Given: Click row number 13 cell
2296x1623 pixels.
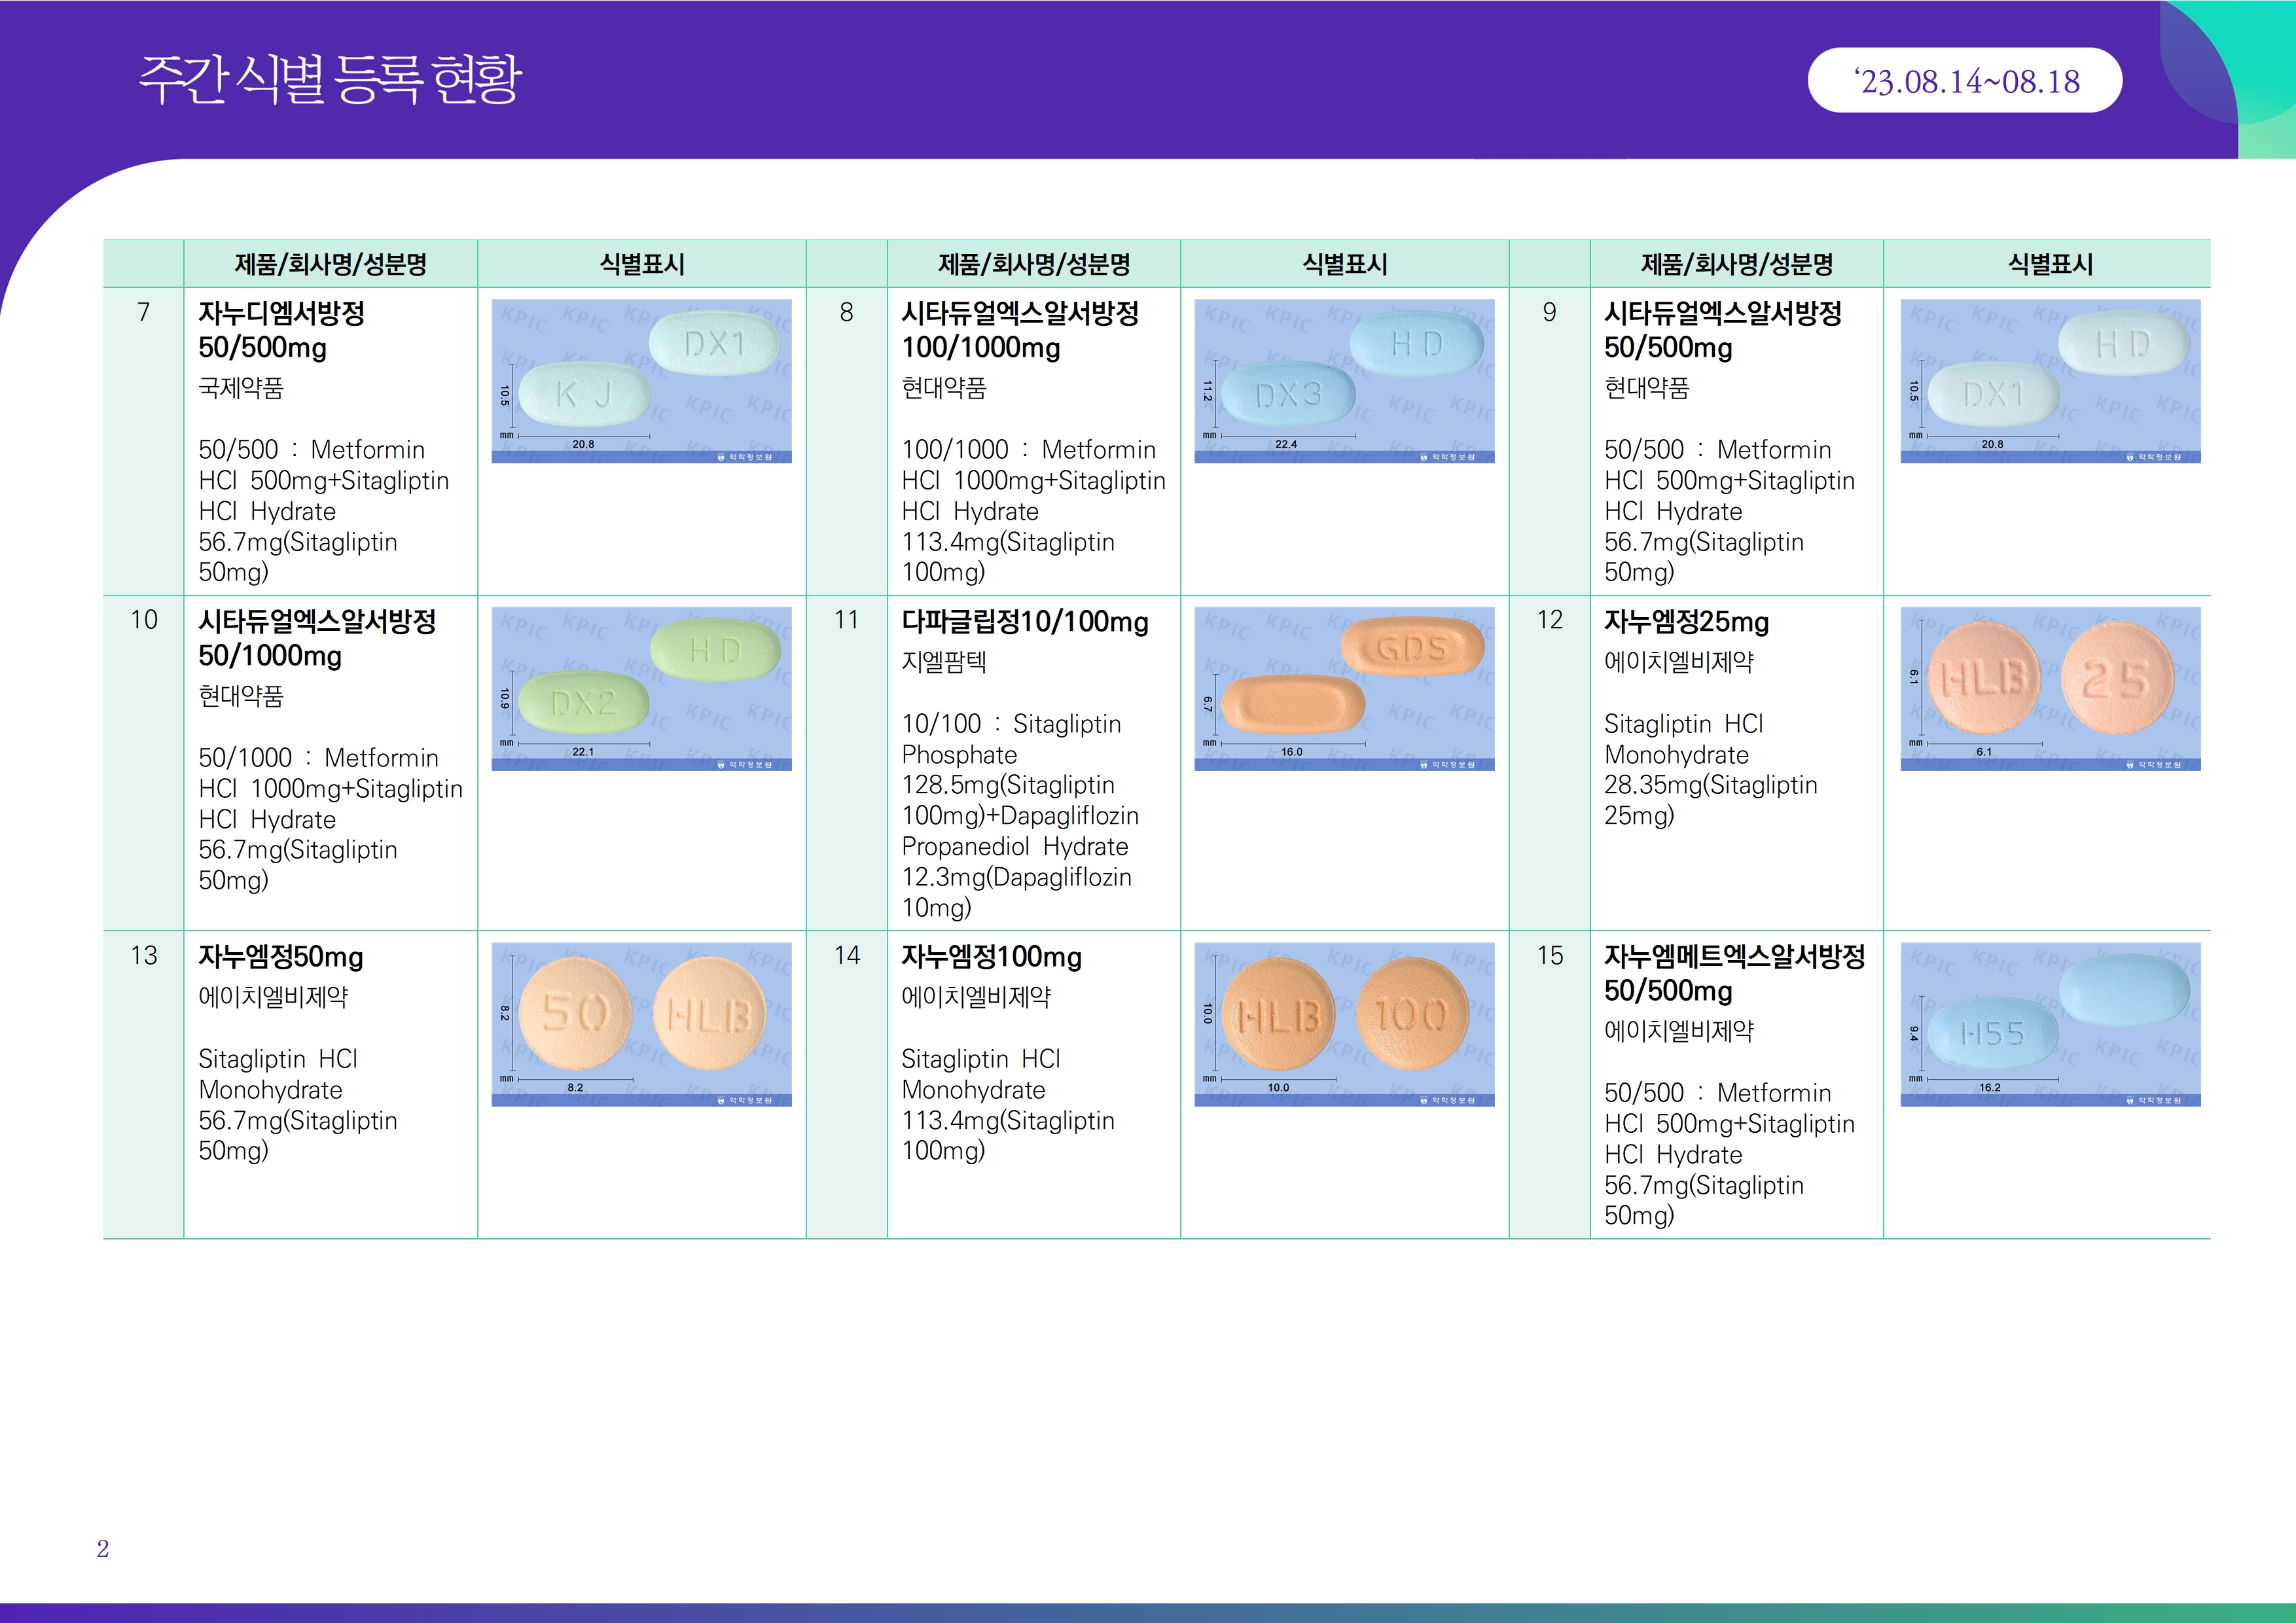Looking at the screenshot, I should tap(144, 956).
